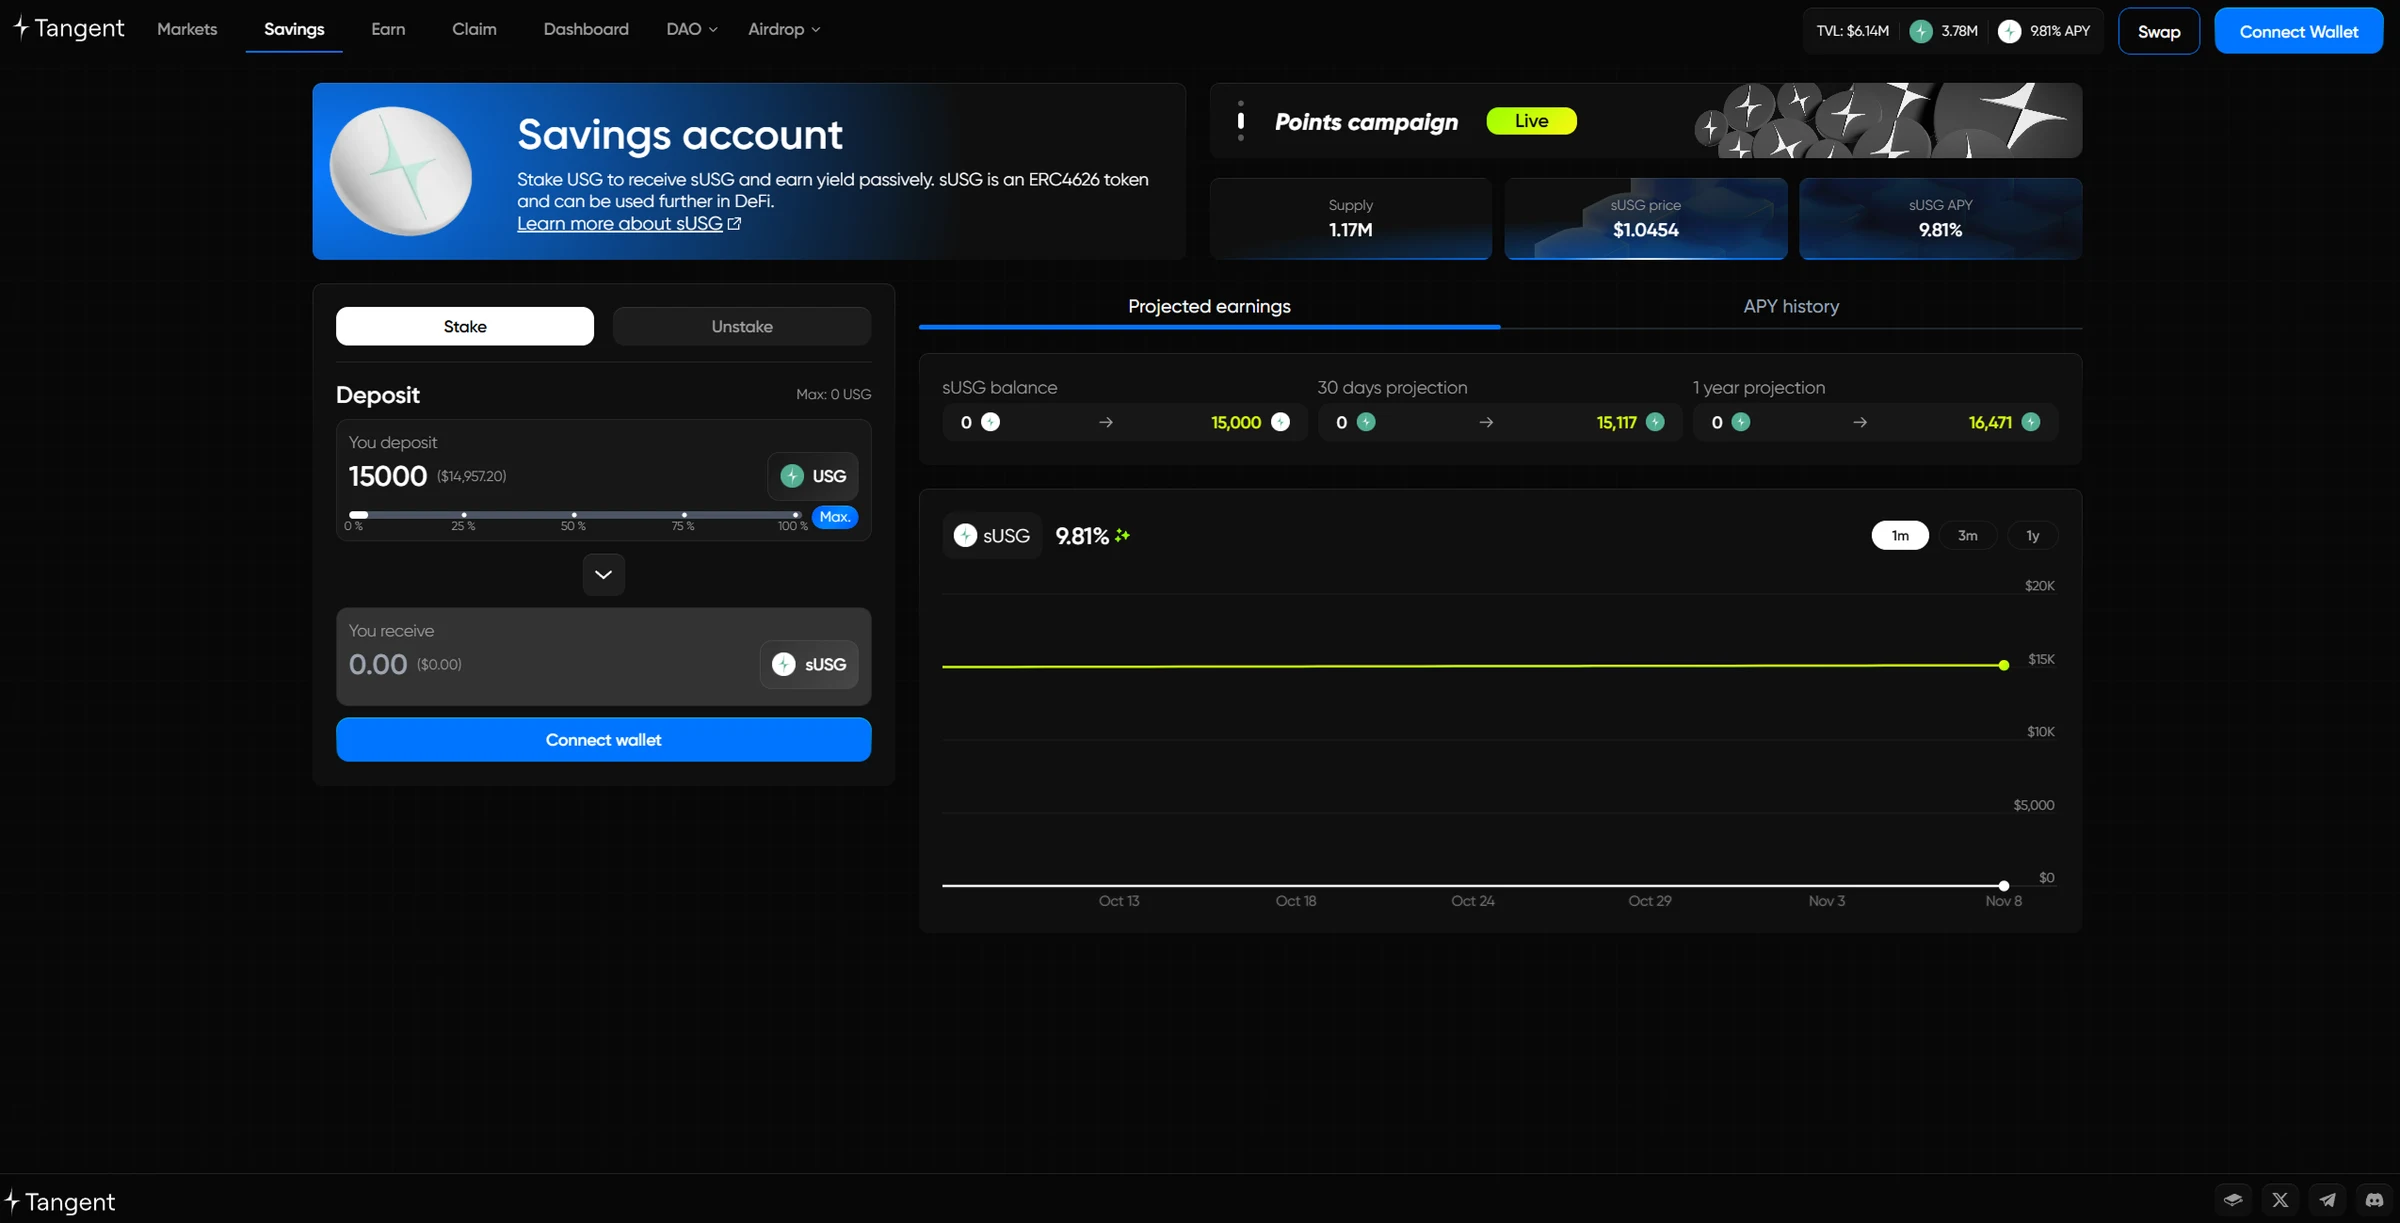Switch to APY history tab
This screenshot has height=1223, width=2400.
click(1791, 307)
